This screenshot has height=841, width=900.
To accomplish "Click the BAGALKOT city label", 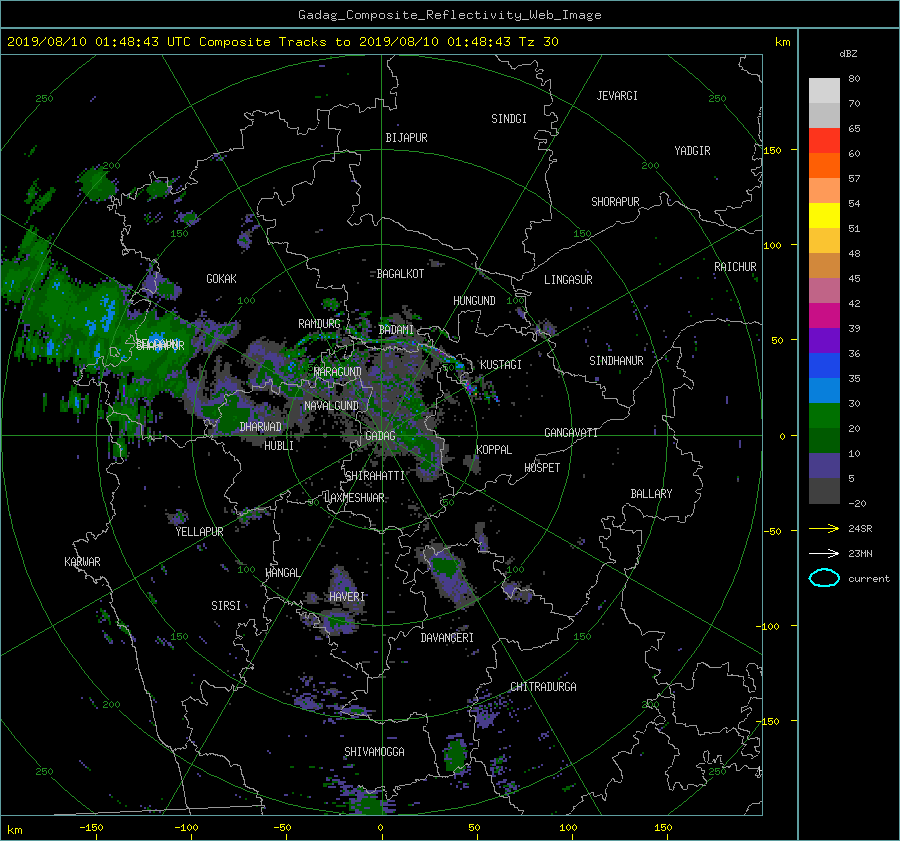I will coord(400,274).
